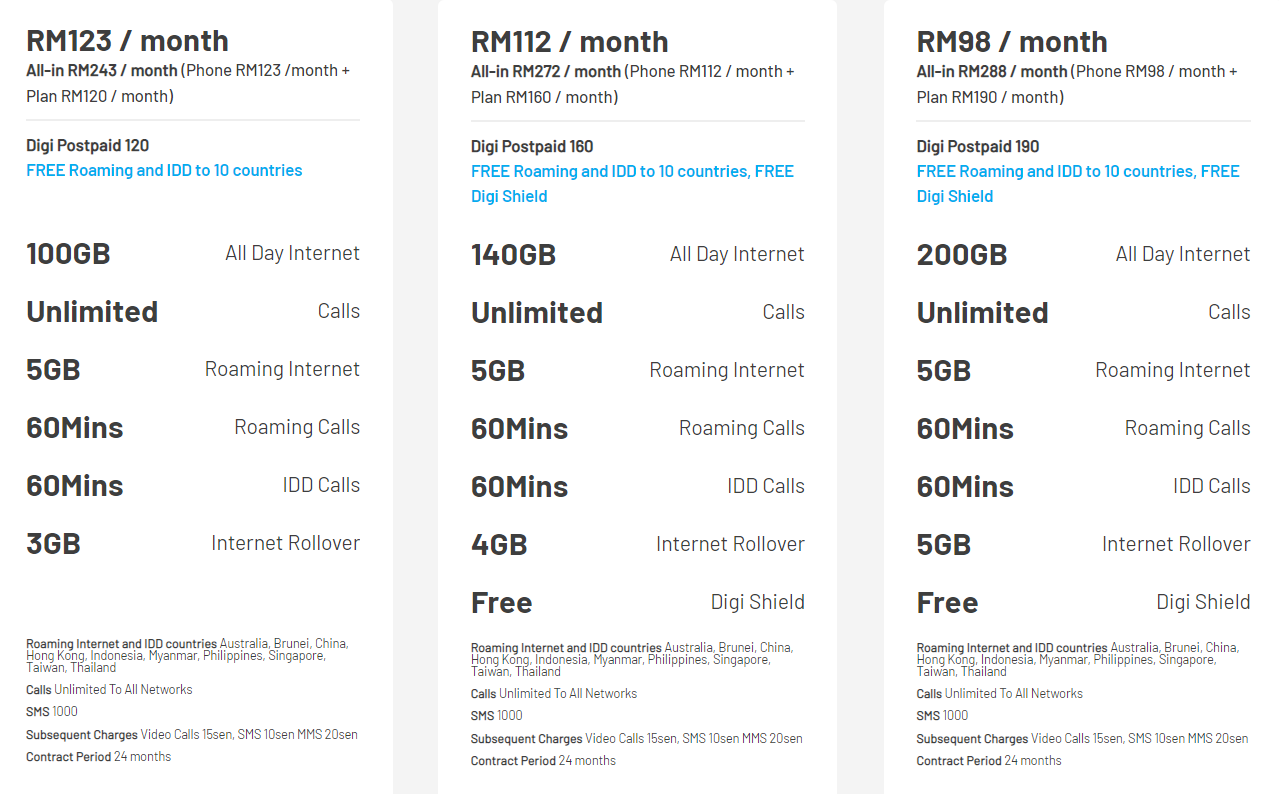Select the RM98 / month price heading

(x=1012, y=42)
